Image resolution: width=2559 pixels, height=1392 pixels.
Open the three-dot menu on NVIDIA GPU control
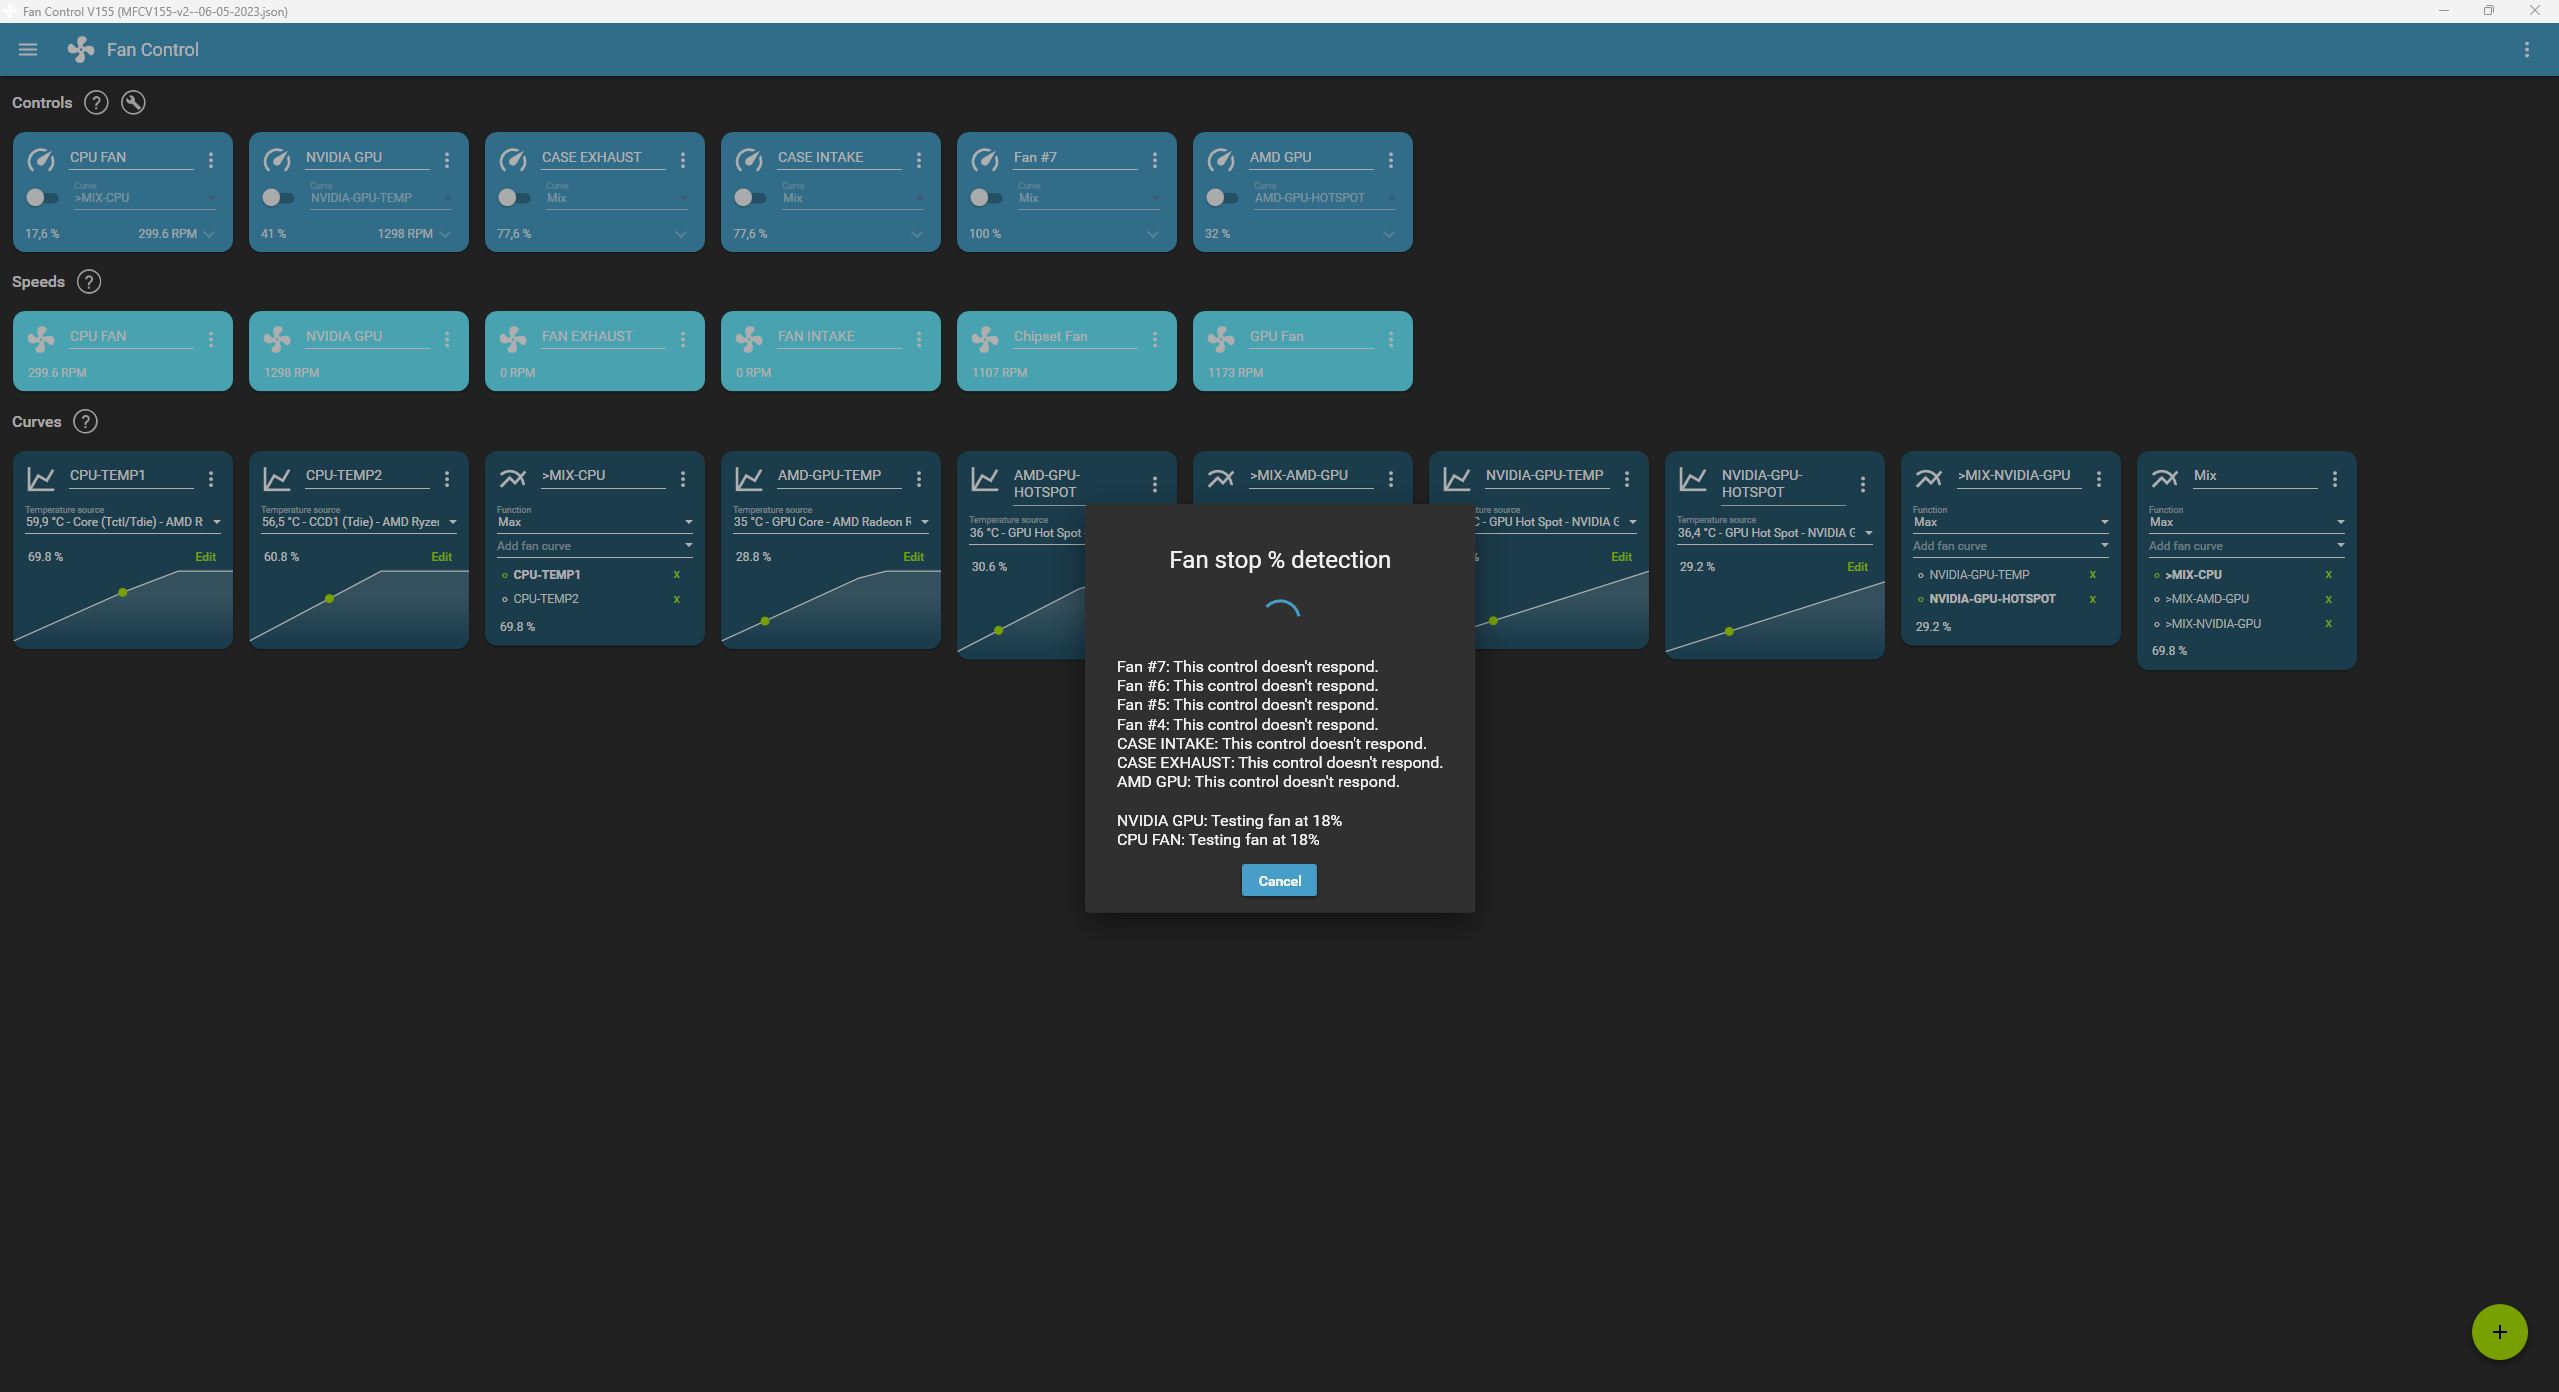pyautogui.click(x=447, y=159)
